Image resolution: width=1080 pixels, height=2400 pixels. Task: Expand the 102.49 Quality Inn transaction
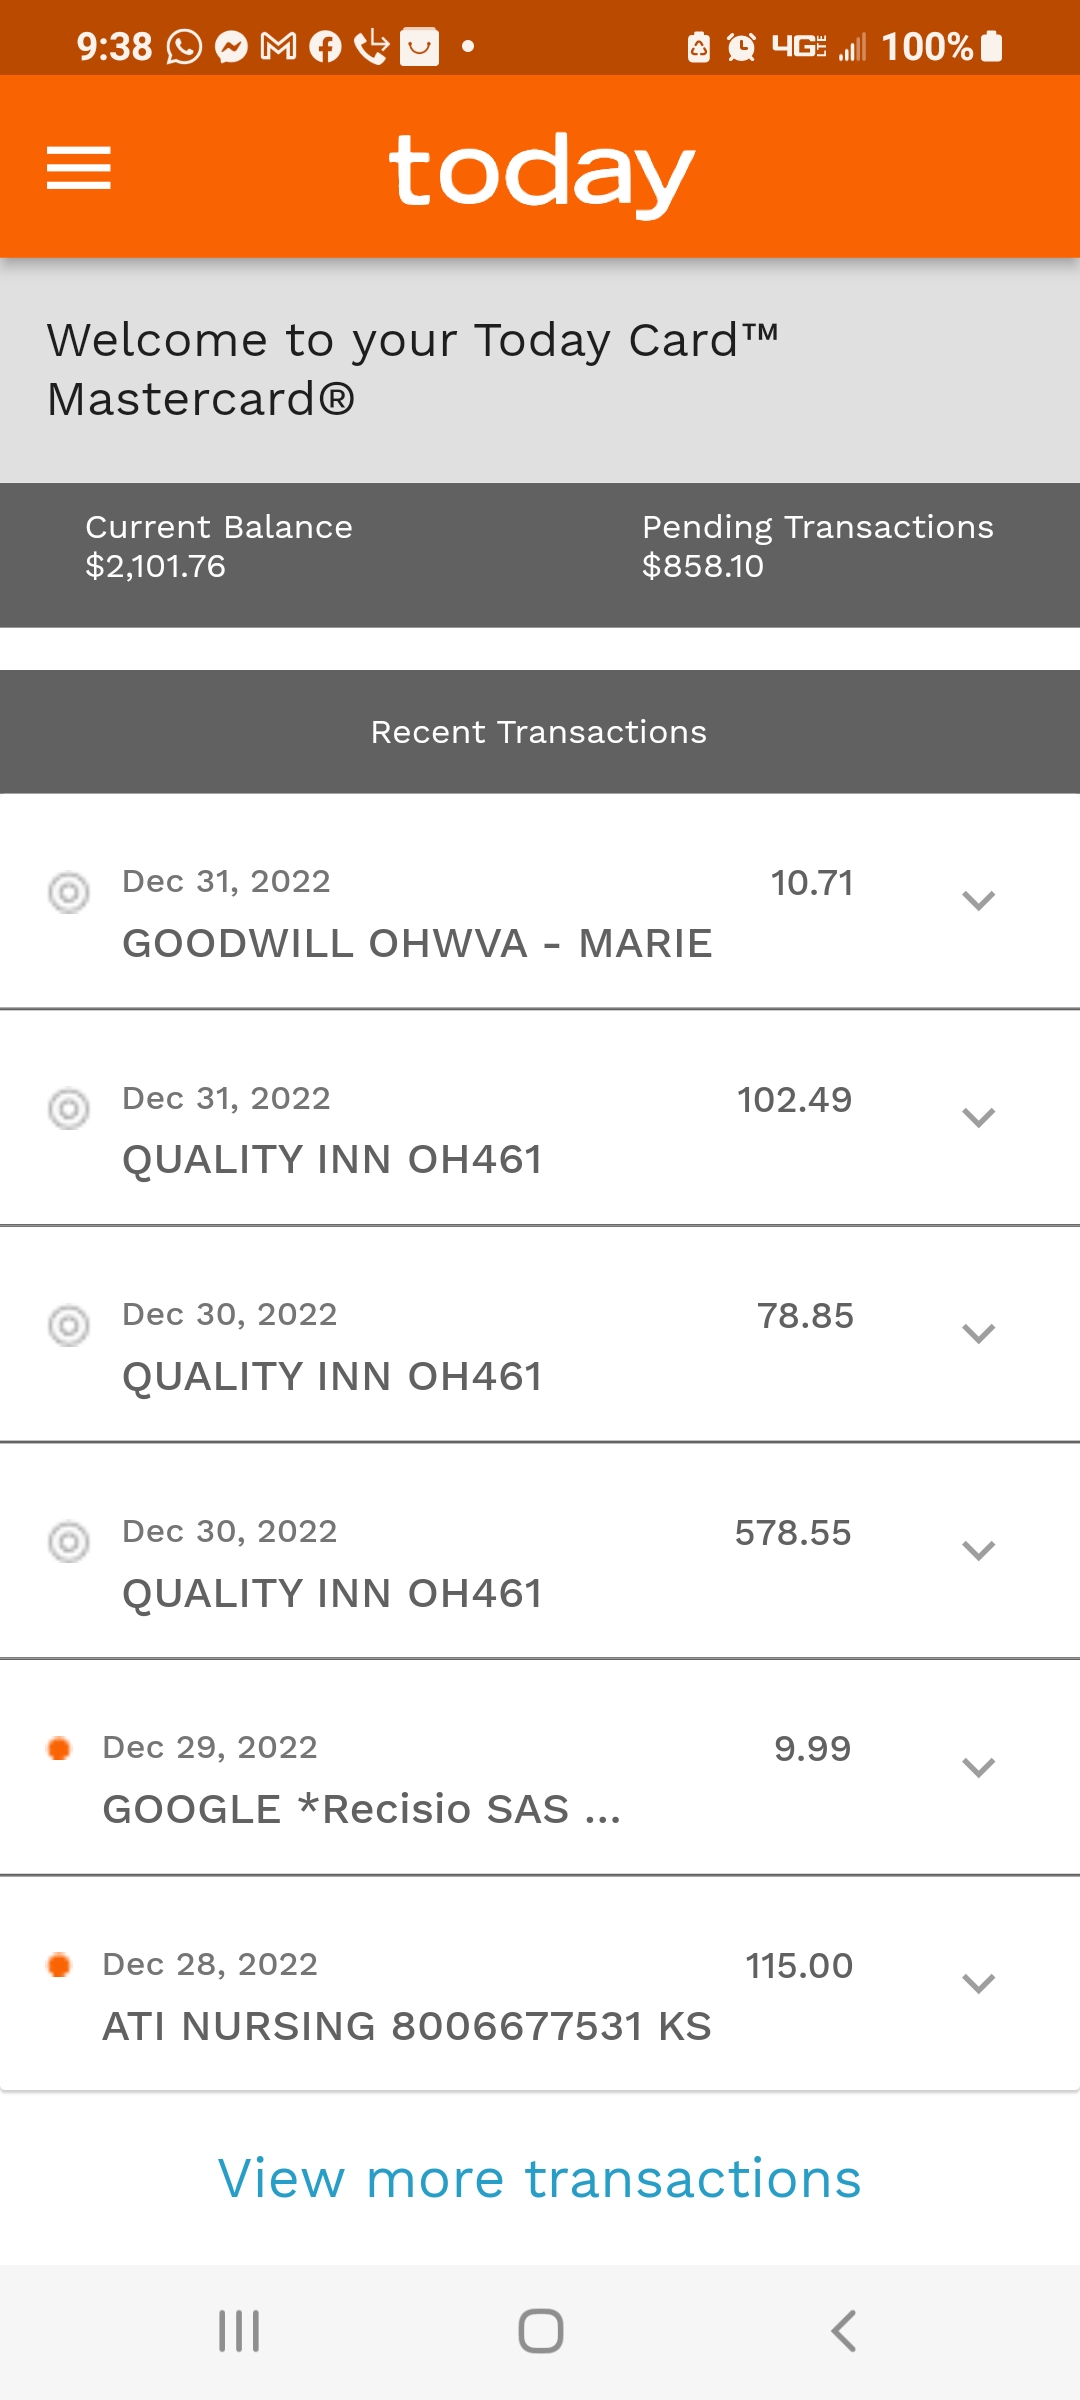click(978, 1117)
